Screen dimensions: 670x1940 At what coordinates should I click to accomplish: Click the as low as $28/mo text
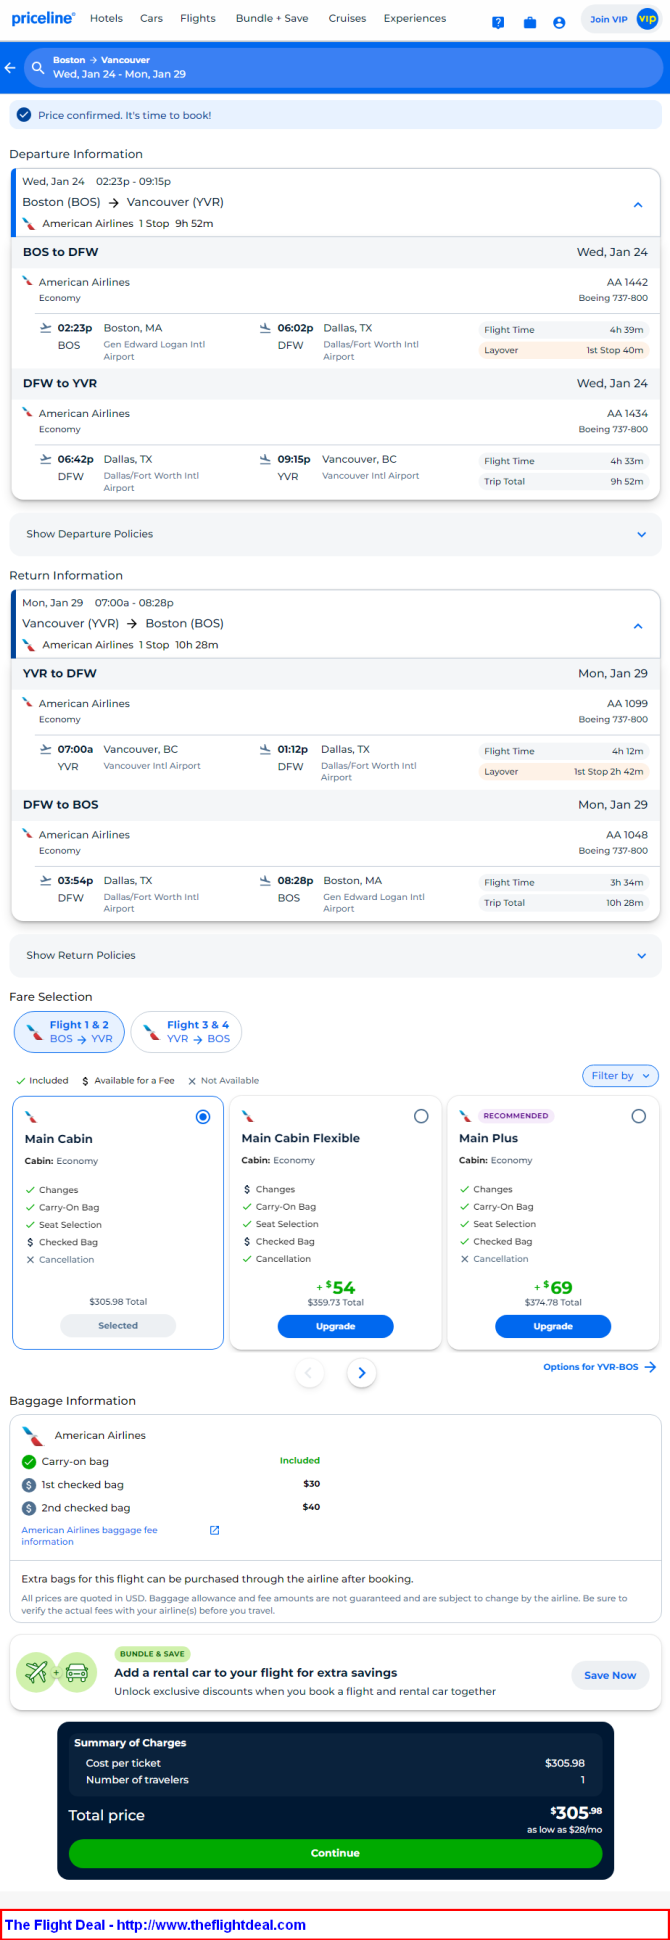pos(564,1829)
